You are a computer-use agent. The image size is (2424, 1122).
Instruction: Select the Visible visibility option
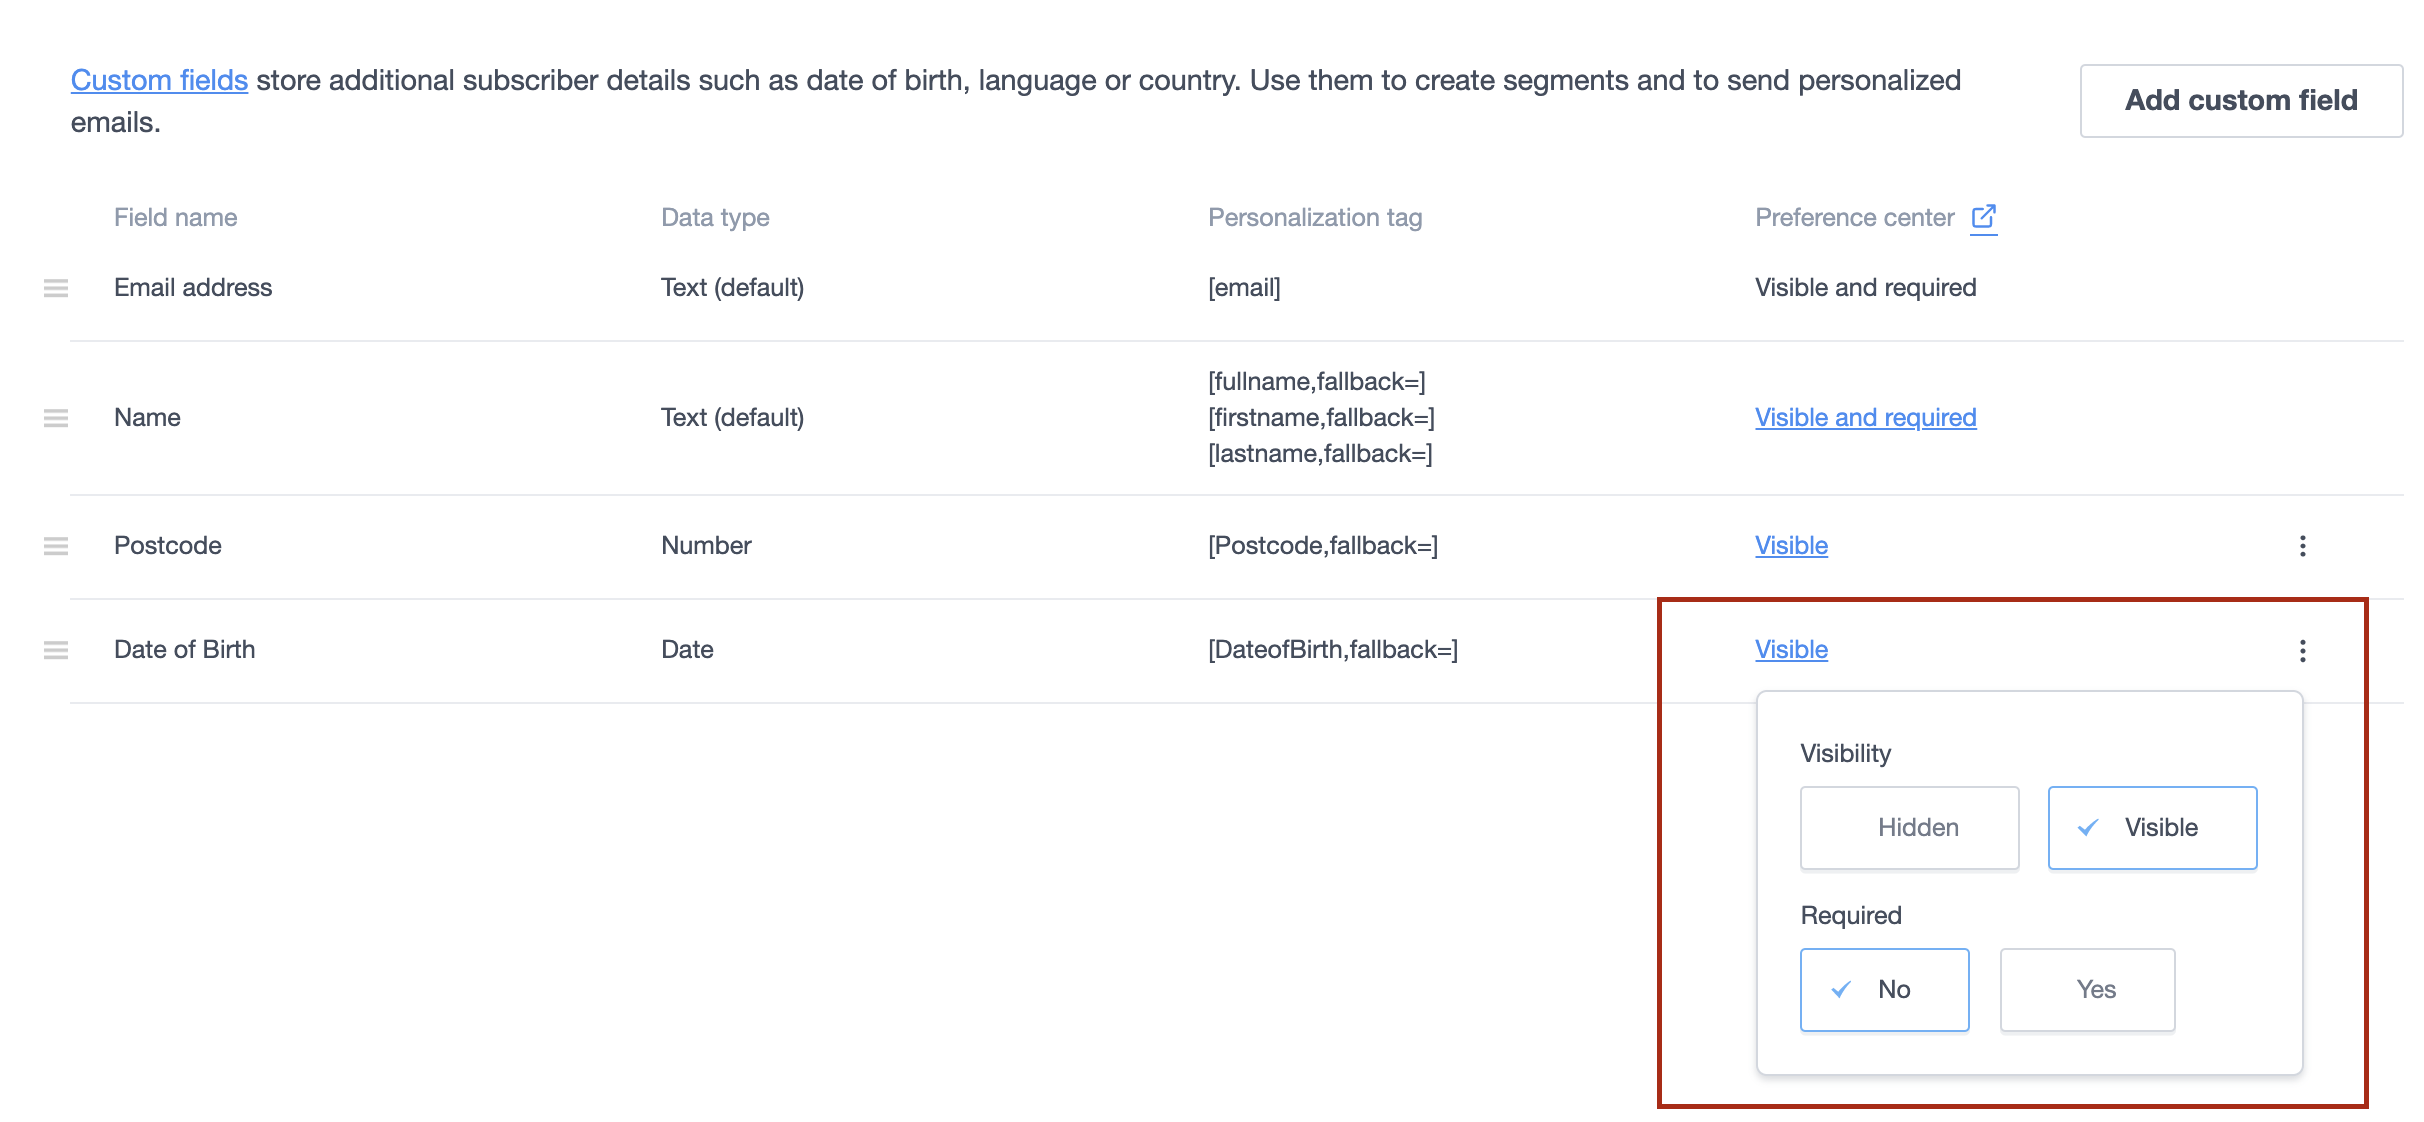tap(2152, 827)
